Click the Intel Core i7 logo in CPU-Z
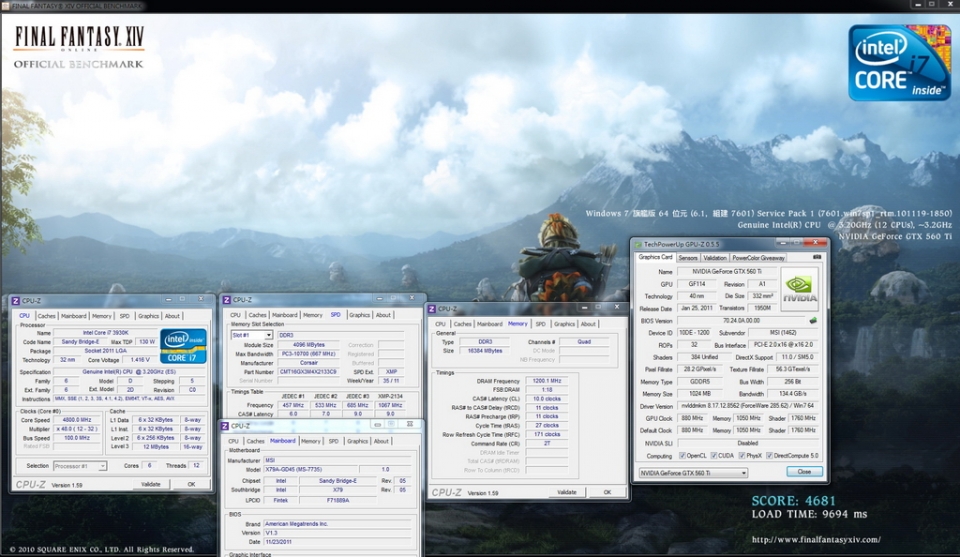Screen dimensions: 960x557 tap(184, 345)
